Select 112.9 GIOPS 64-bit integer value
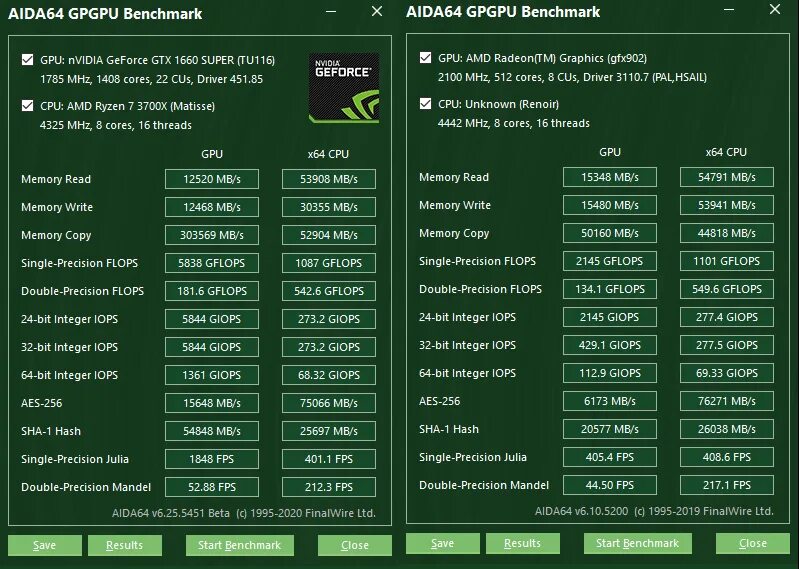799x569 pixels. [x=610, y=373]
